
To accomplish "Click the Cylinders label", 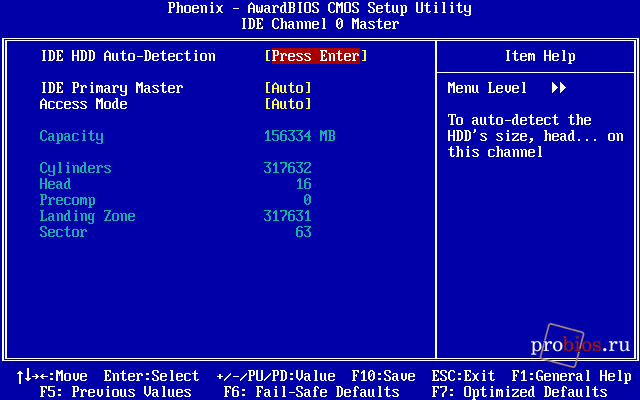I will (76, 168).
